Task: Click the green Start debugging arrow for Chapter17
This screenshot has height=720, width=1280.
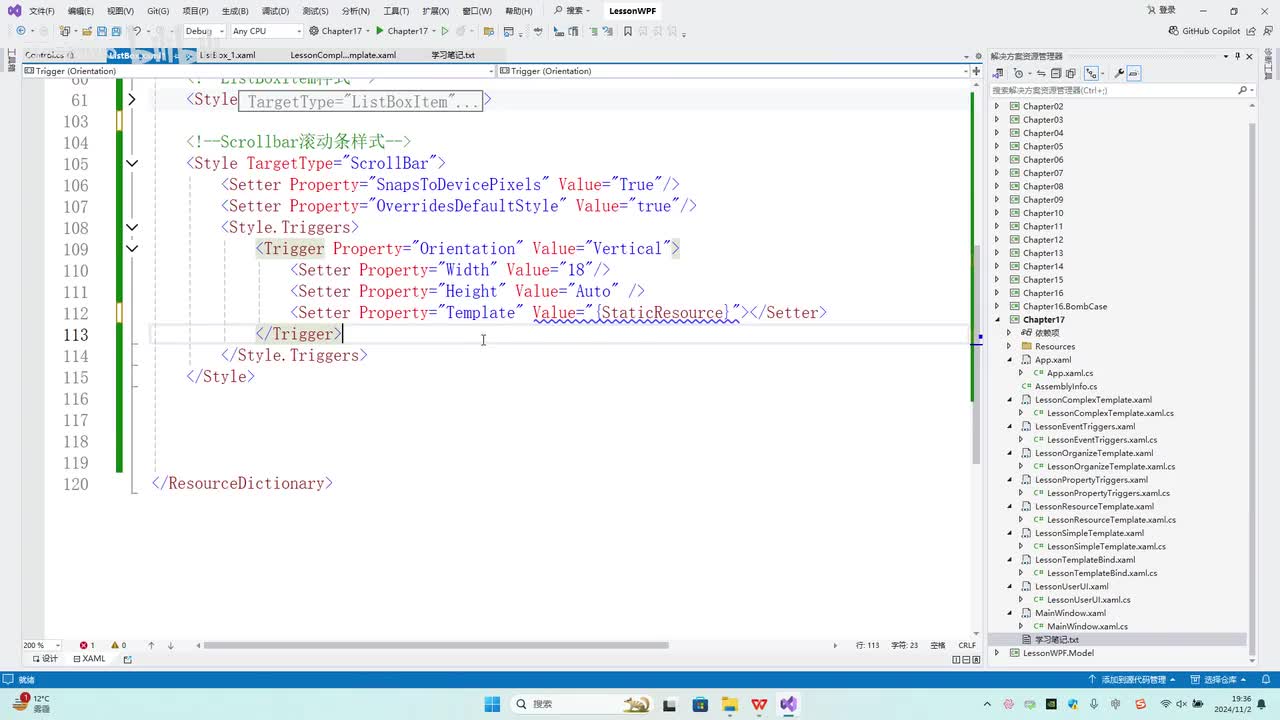Action: pos(379,31)
